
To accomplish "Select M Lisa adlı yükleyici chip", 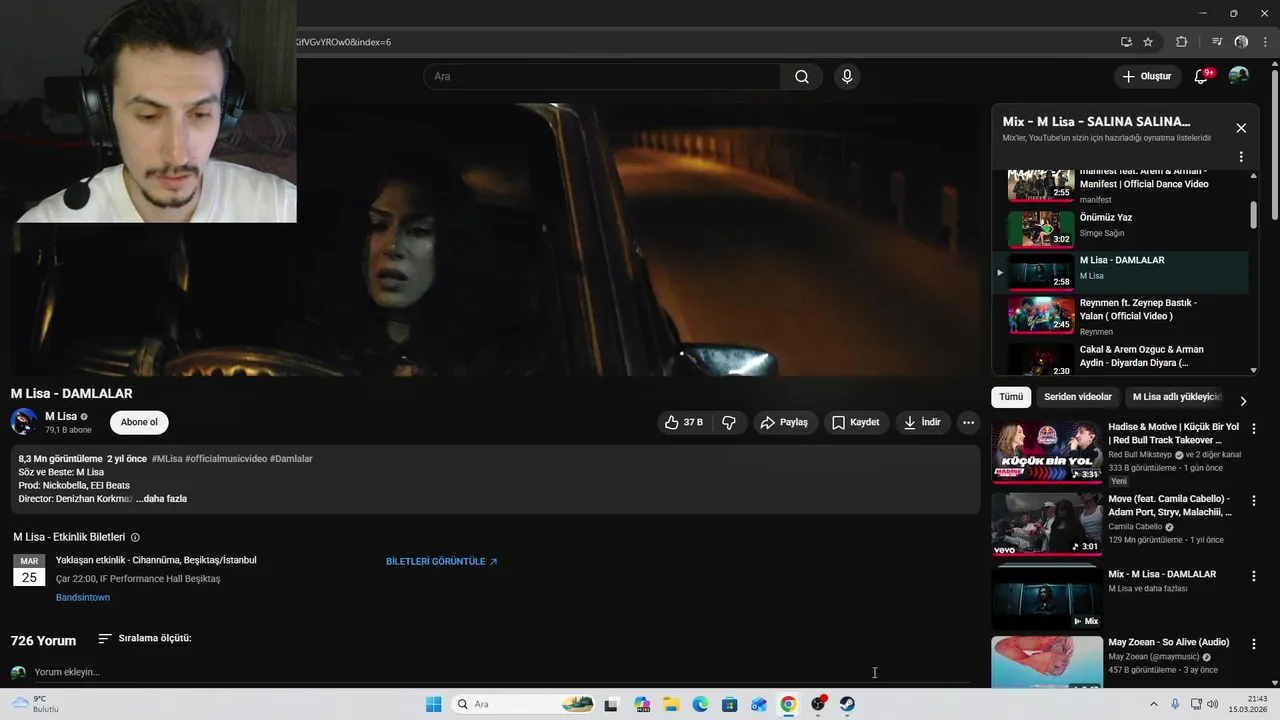I will coord(1177,397).
